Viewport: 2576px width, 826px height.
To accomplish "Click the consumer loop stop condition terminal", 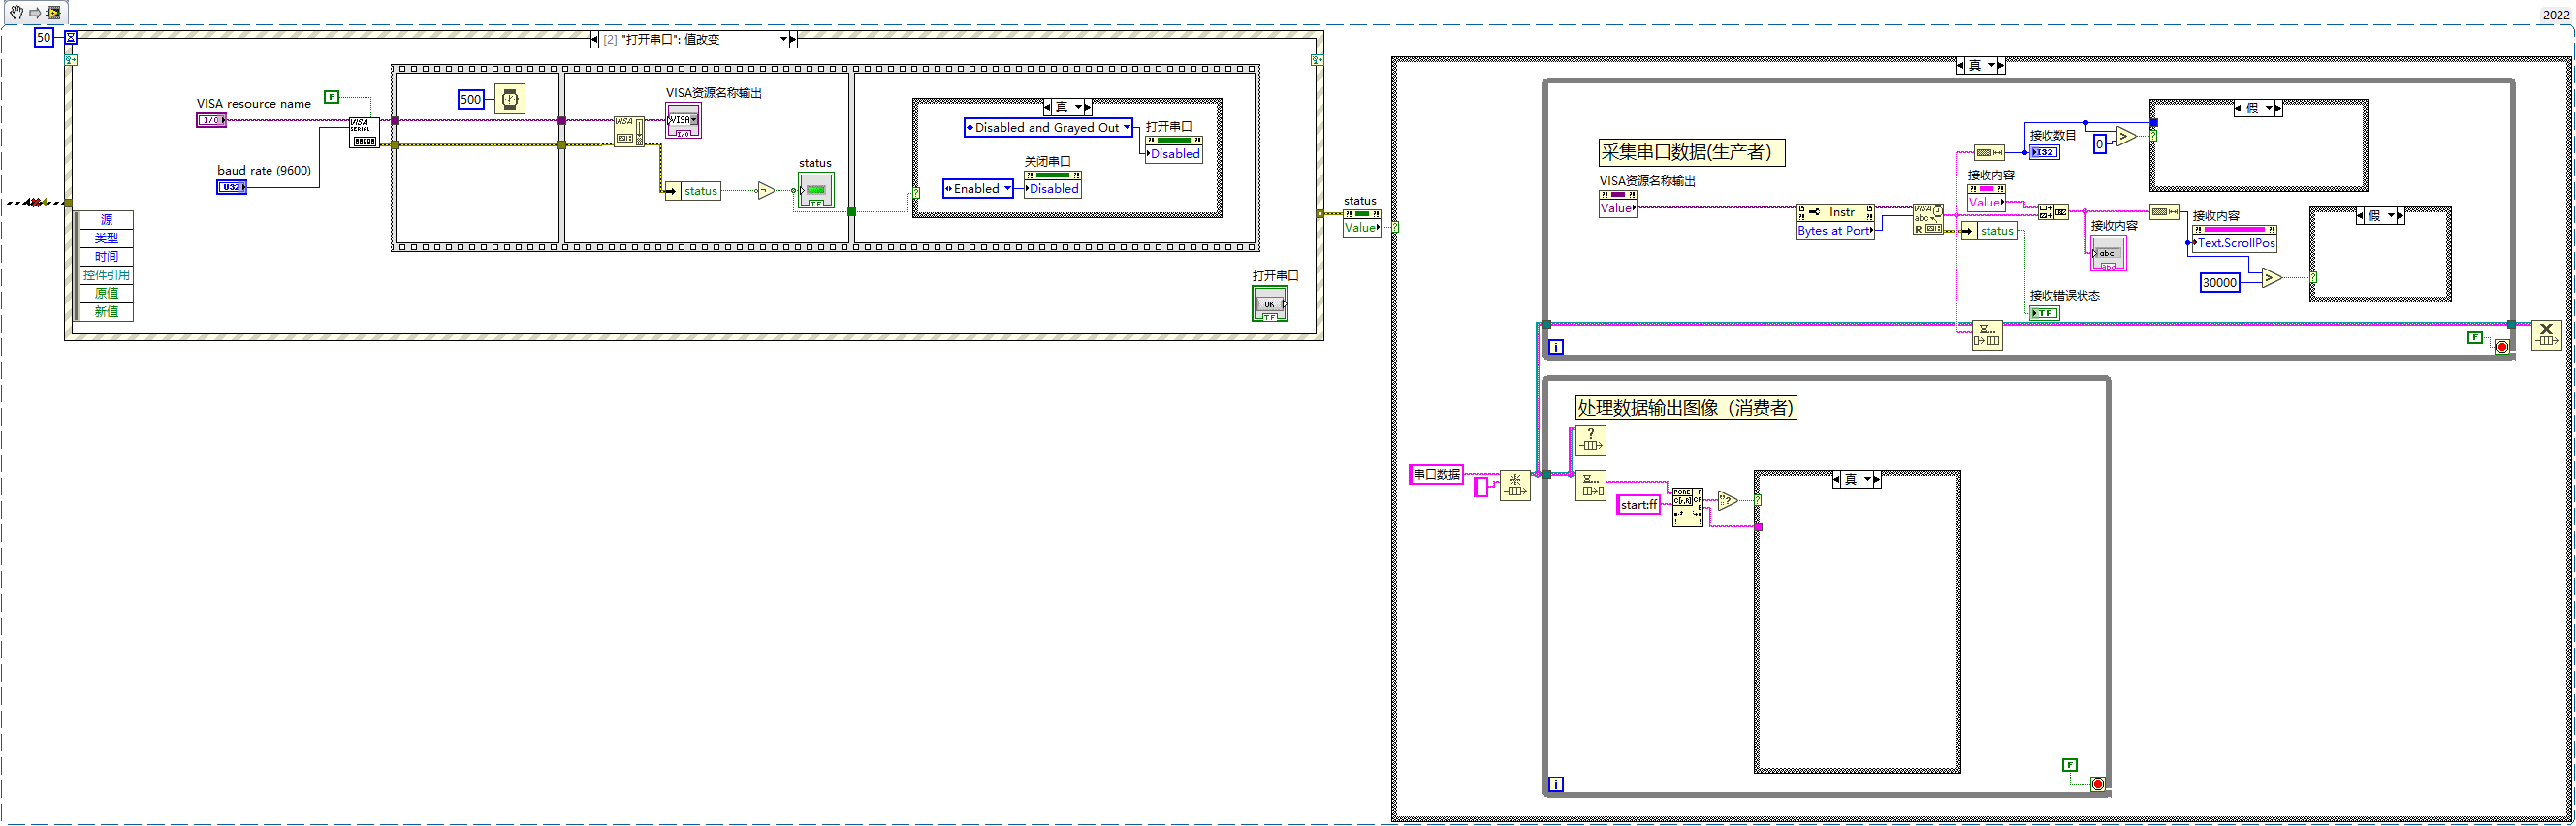I will (x=2098, y=784).
